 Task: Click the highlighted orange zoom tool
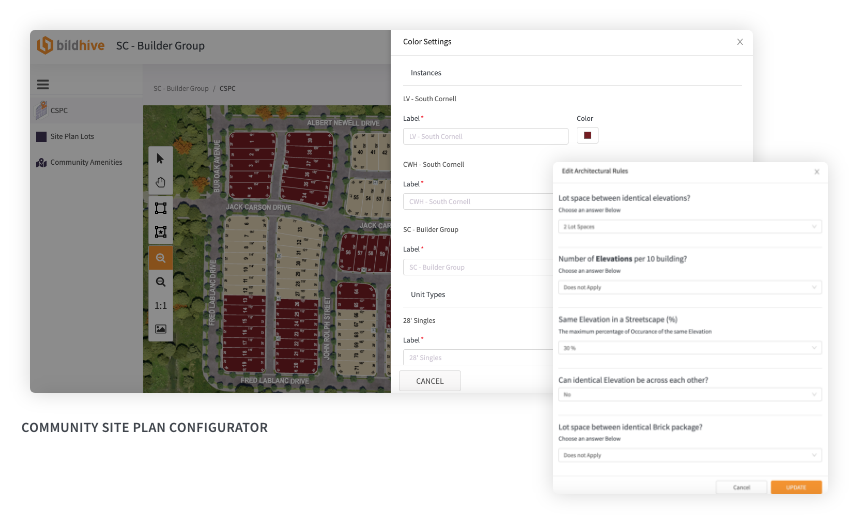[x=160, y=258]
